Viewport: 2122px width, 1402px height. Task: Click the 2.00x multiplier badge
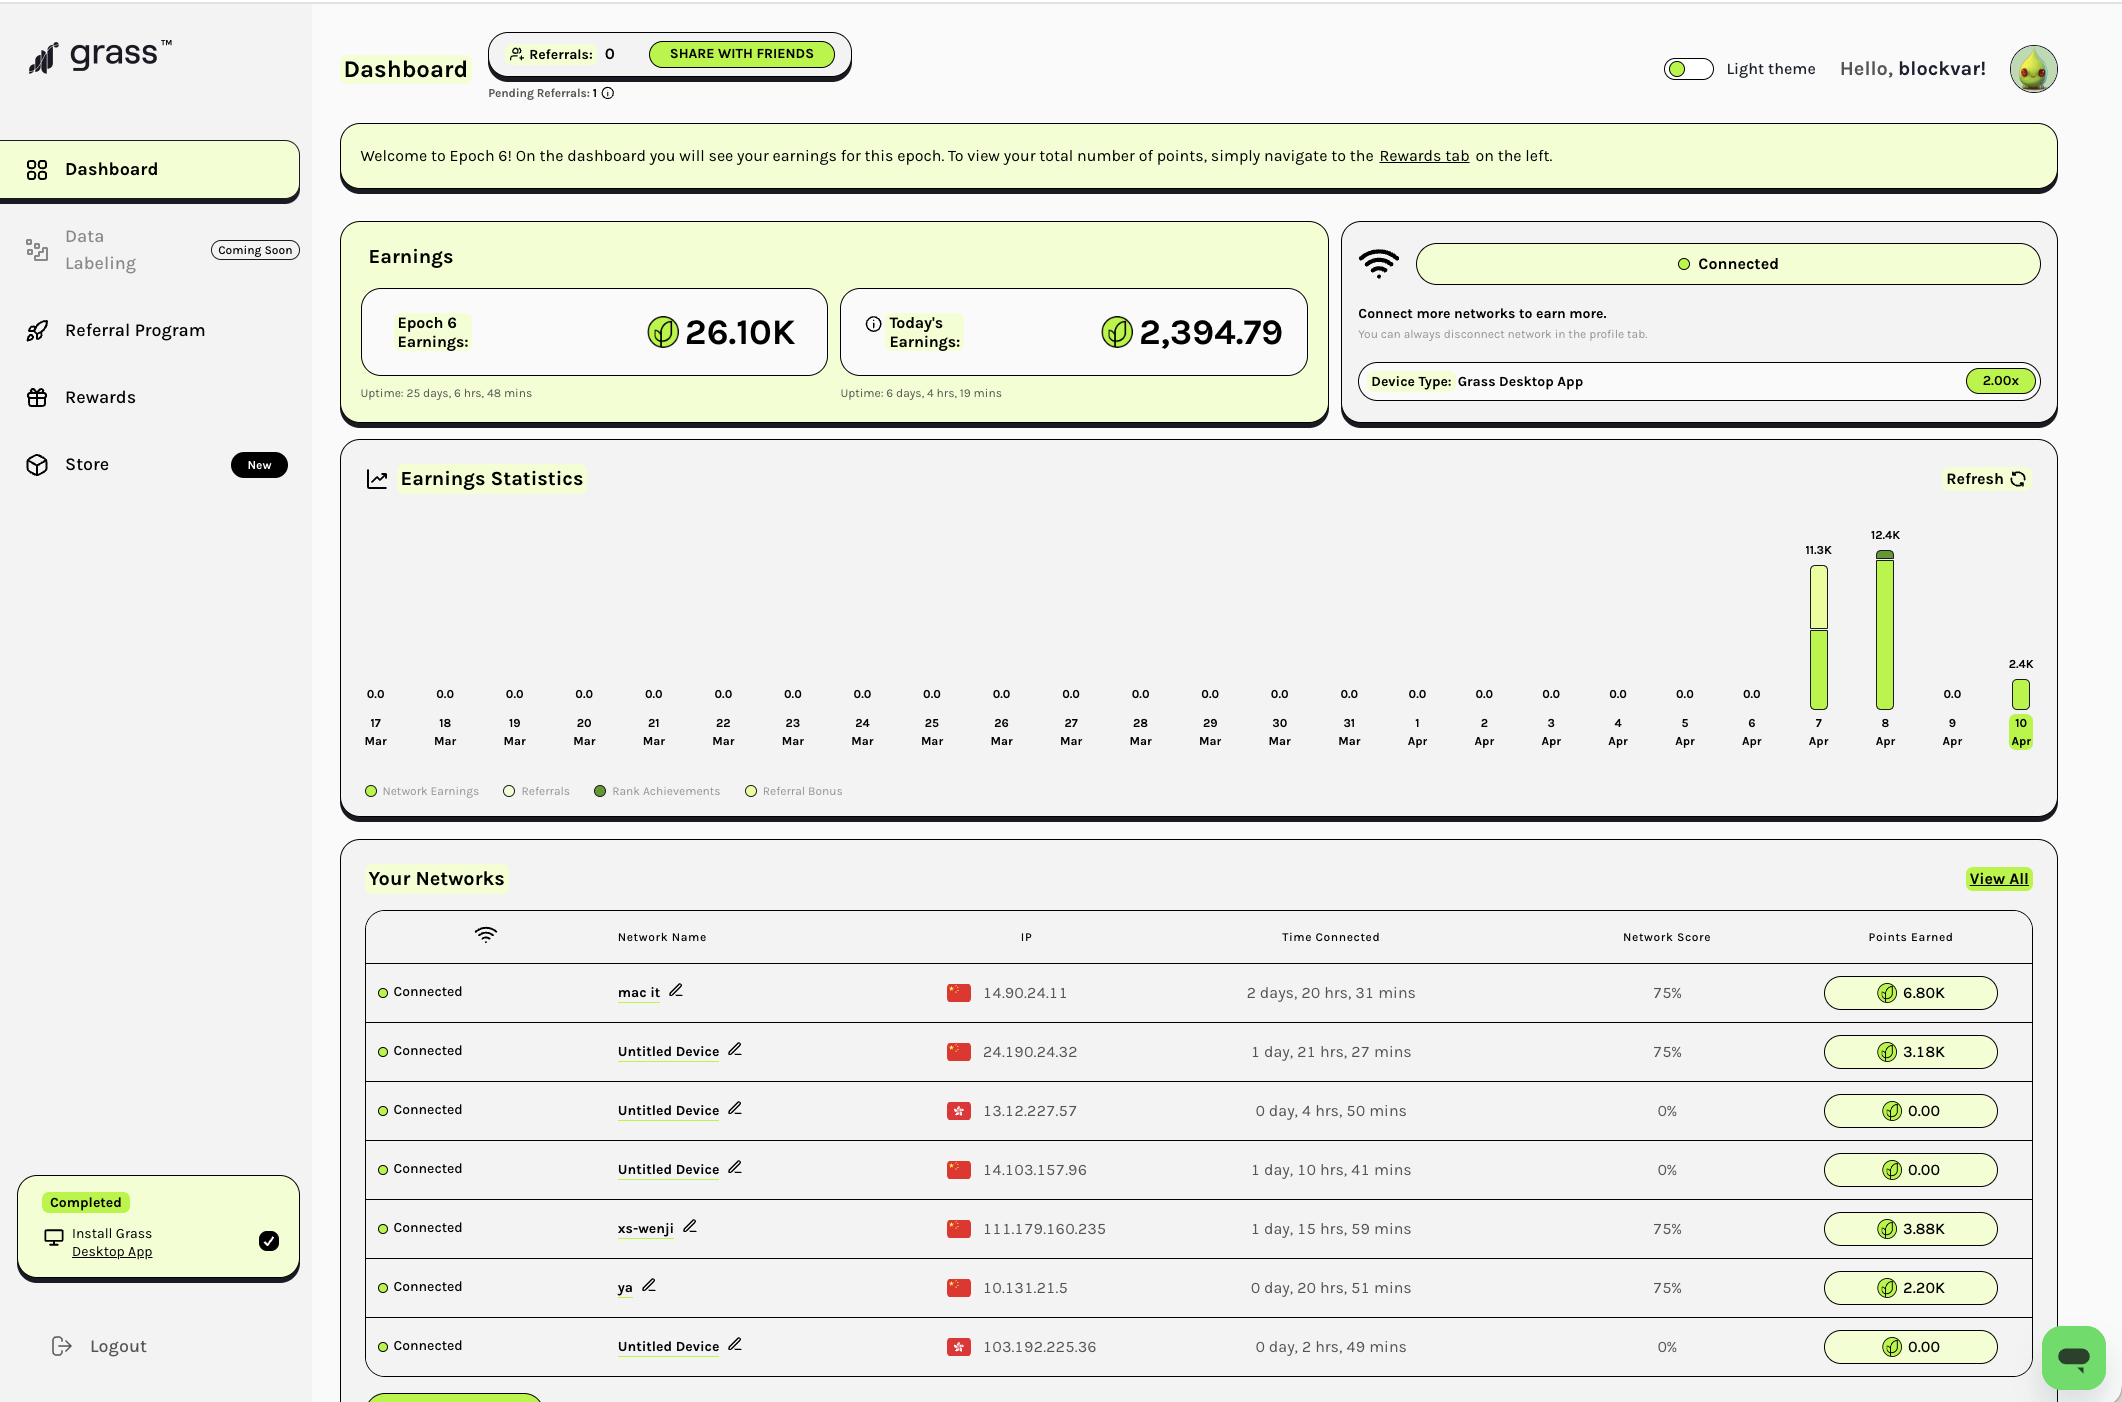[x=2000, y=381]
